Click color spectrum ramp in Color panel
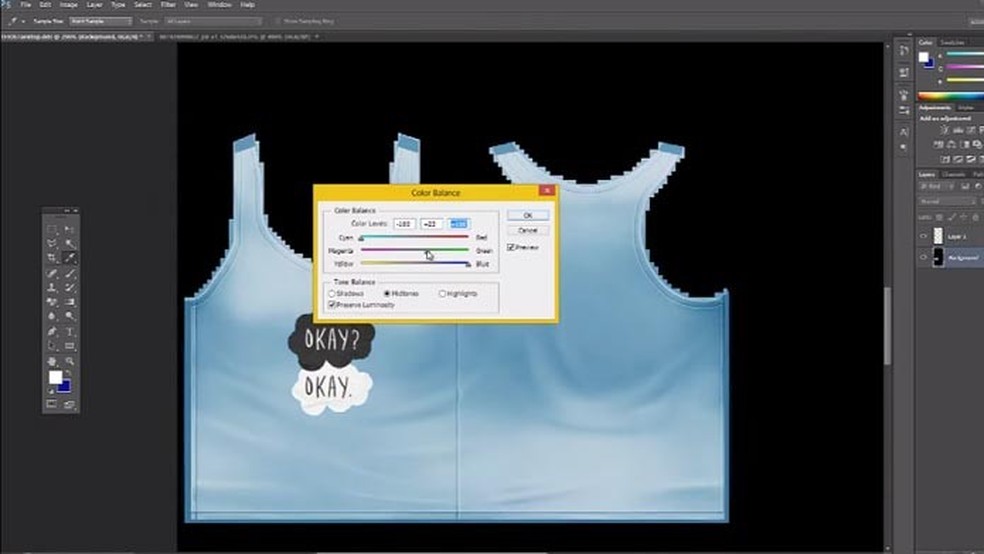Viewport: 984px width, 554px height. (x=951, y=96)
